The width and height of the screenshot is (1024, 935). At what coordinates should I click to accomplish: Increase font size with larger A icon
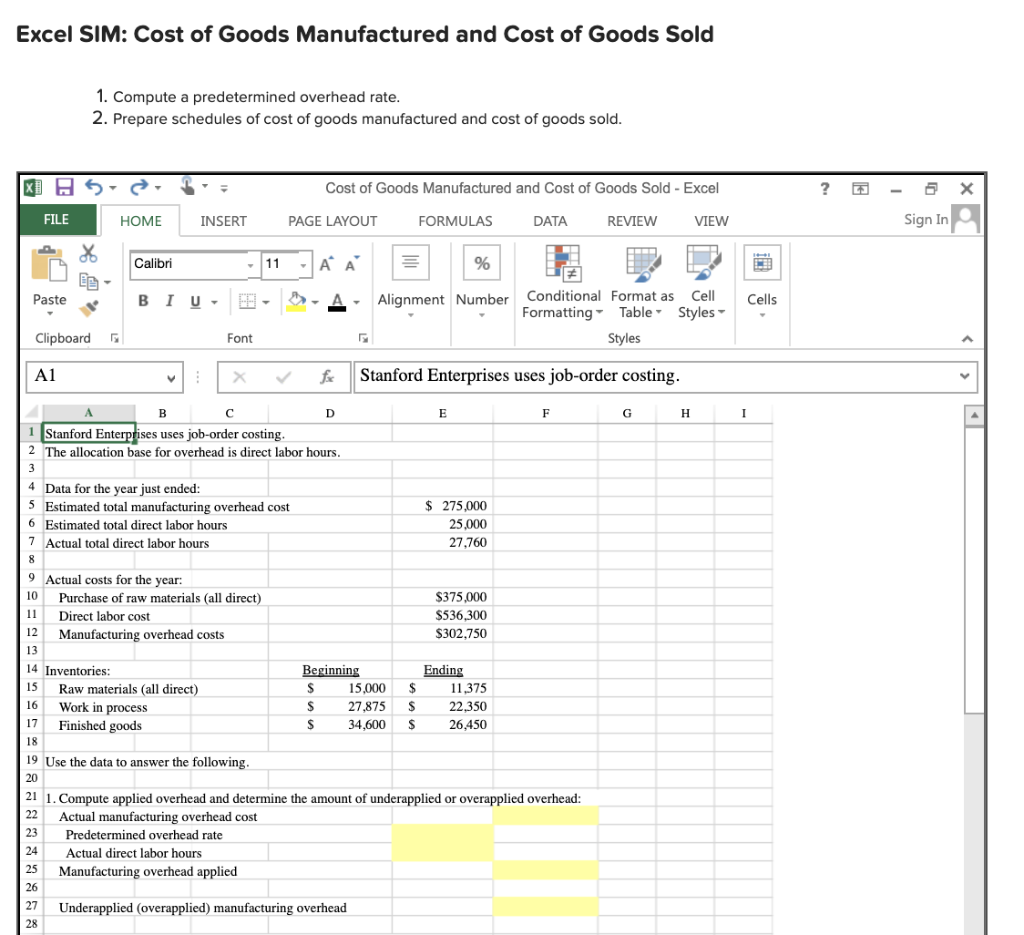coord(326,264)
